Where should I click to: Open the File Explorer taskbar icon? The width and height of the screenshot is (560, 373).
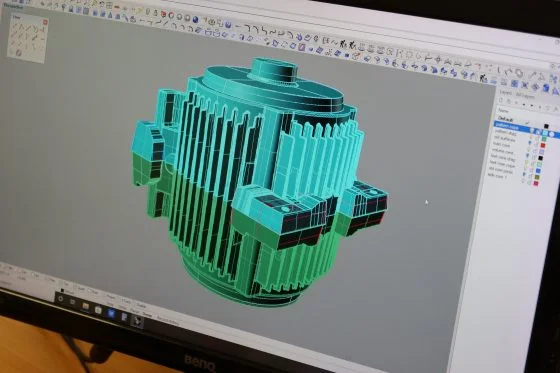tap(86, 306)
